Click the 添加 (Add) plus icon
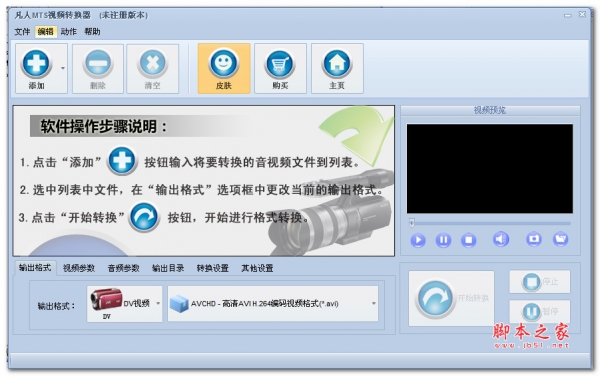 pyautogui.click(x=36, y=63)
